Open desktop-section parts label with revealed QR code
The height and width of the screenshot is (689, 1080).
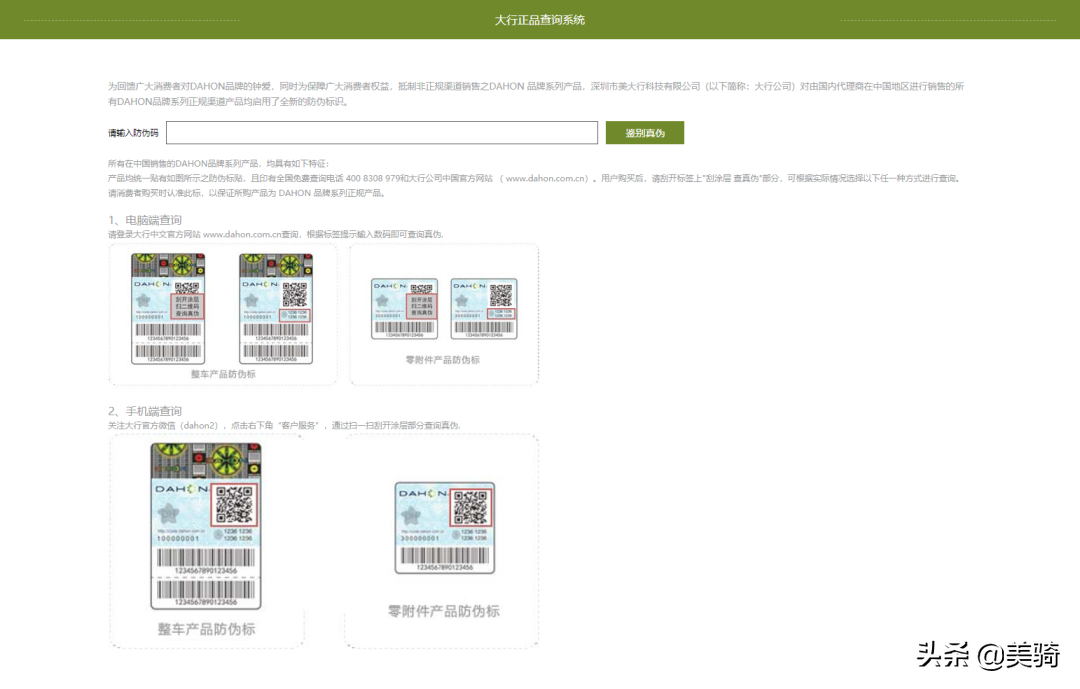[x=484, y=309]
